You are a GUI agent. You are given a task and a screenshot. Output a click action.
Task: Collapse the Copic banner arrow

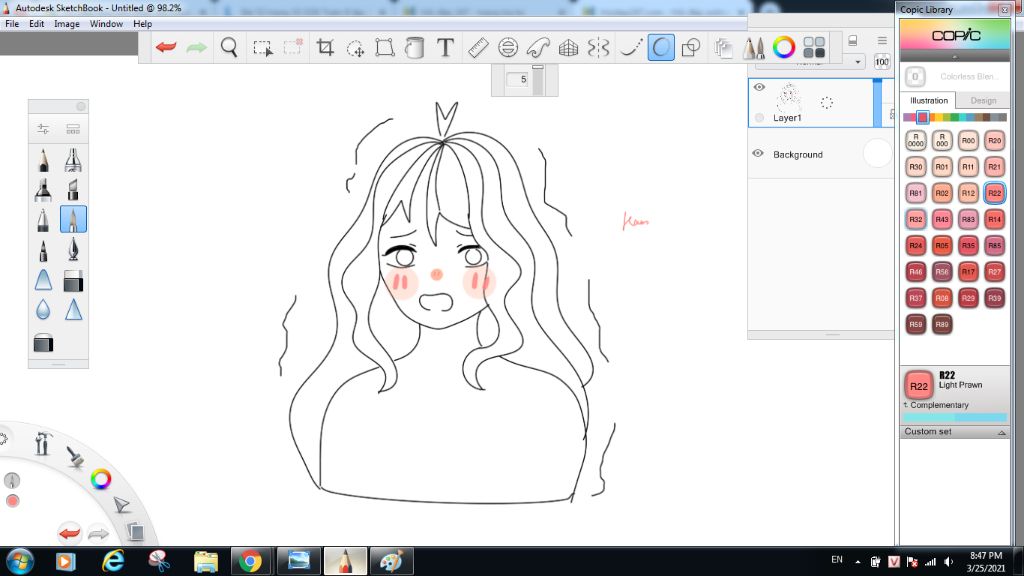(x=955, y=57)
